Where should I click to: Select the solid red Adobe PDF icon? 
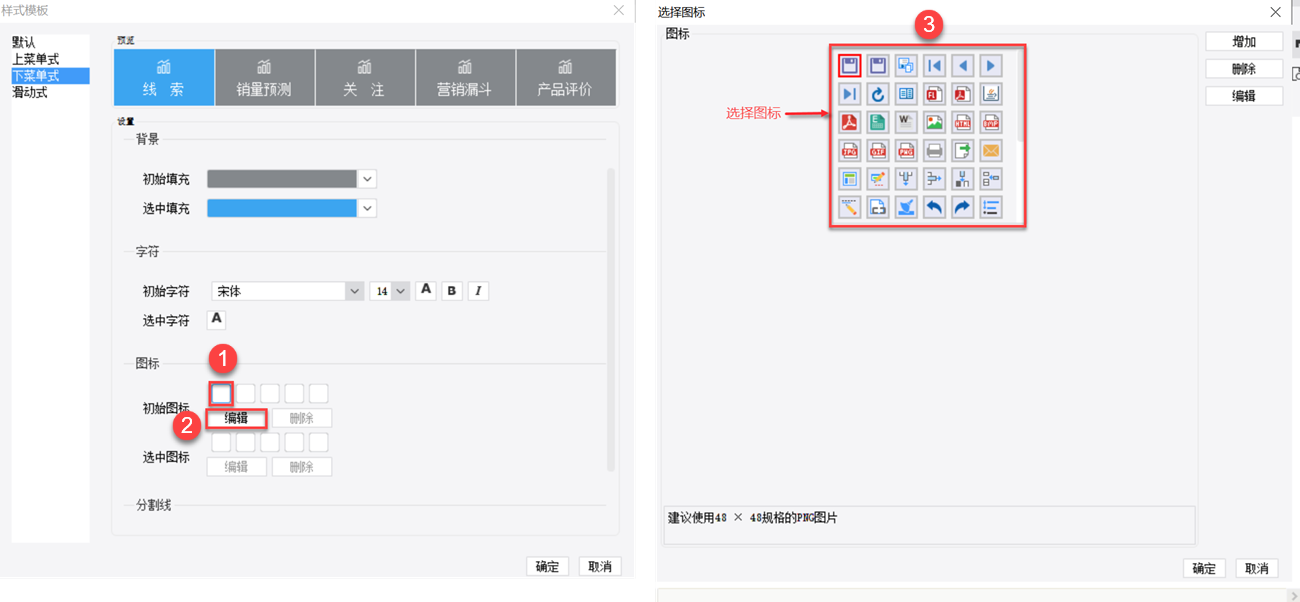coord(849,122)
